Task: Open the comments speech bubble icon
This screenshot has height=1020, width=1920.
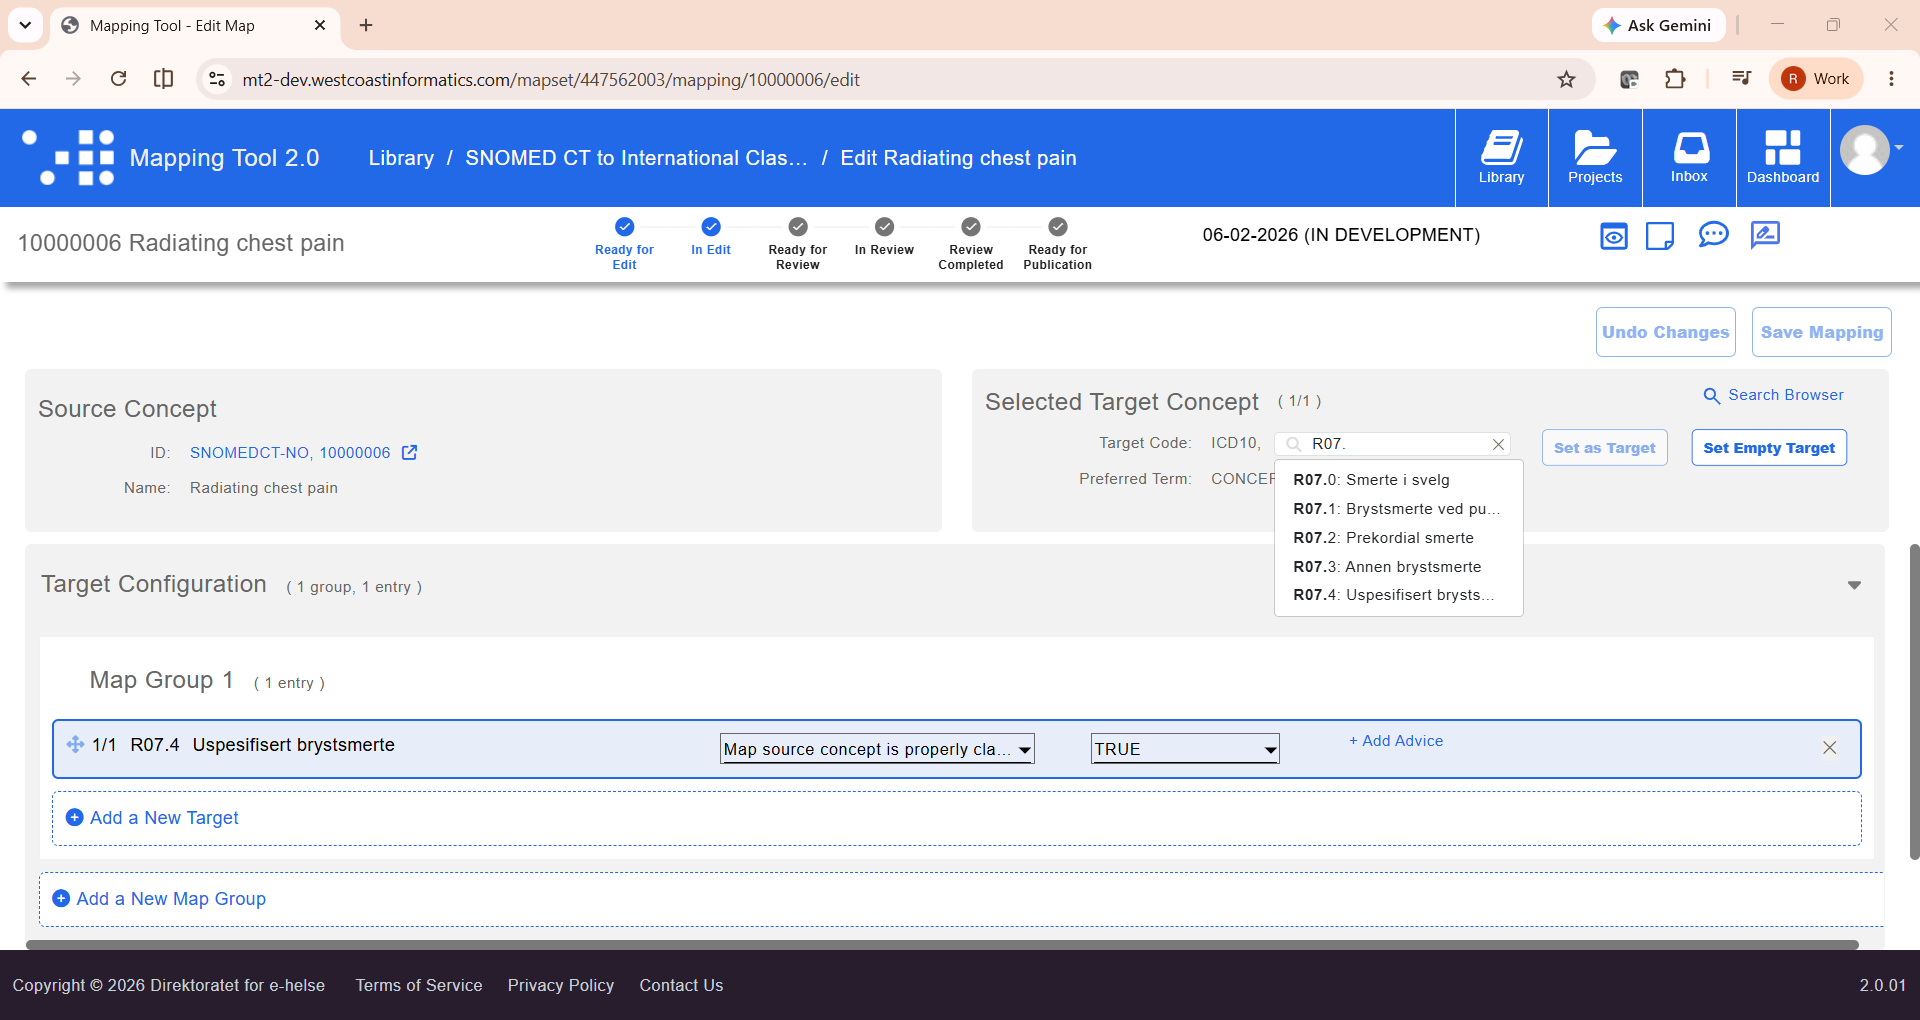Action: tap(1713, 235)
